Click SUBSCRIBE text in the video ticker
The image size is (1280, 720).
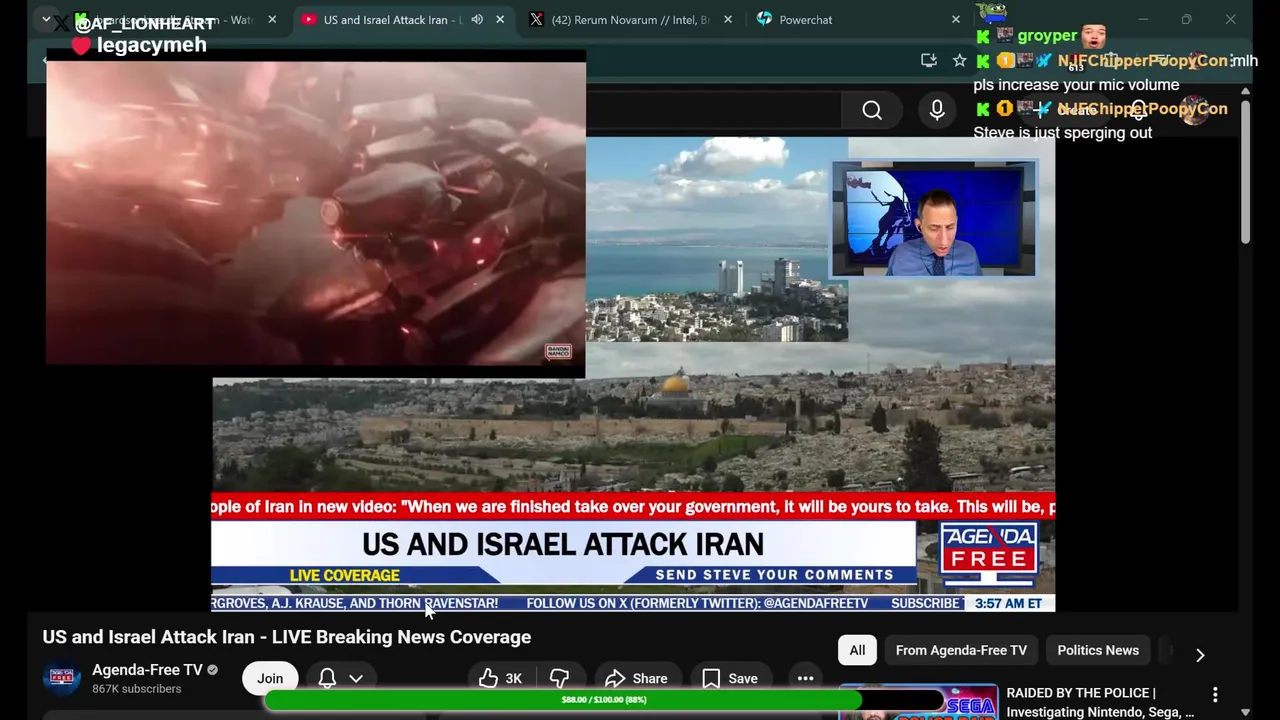click(925, 603)
